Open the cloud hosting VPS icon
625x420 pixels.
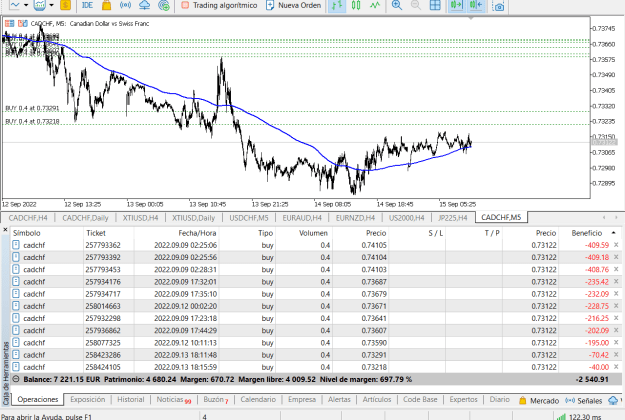click(x=144, y=5)
